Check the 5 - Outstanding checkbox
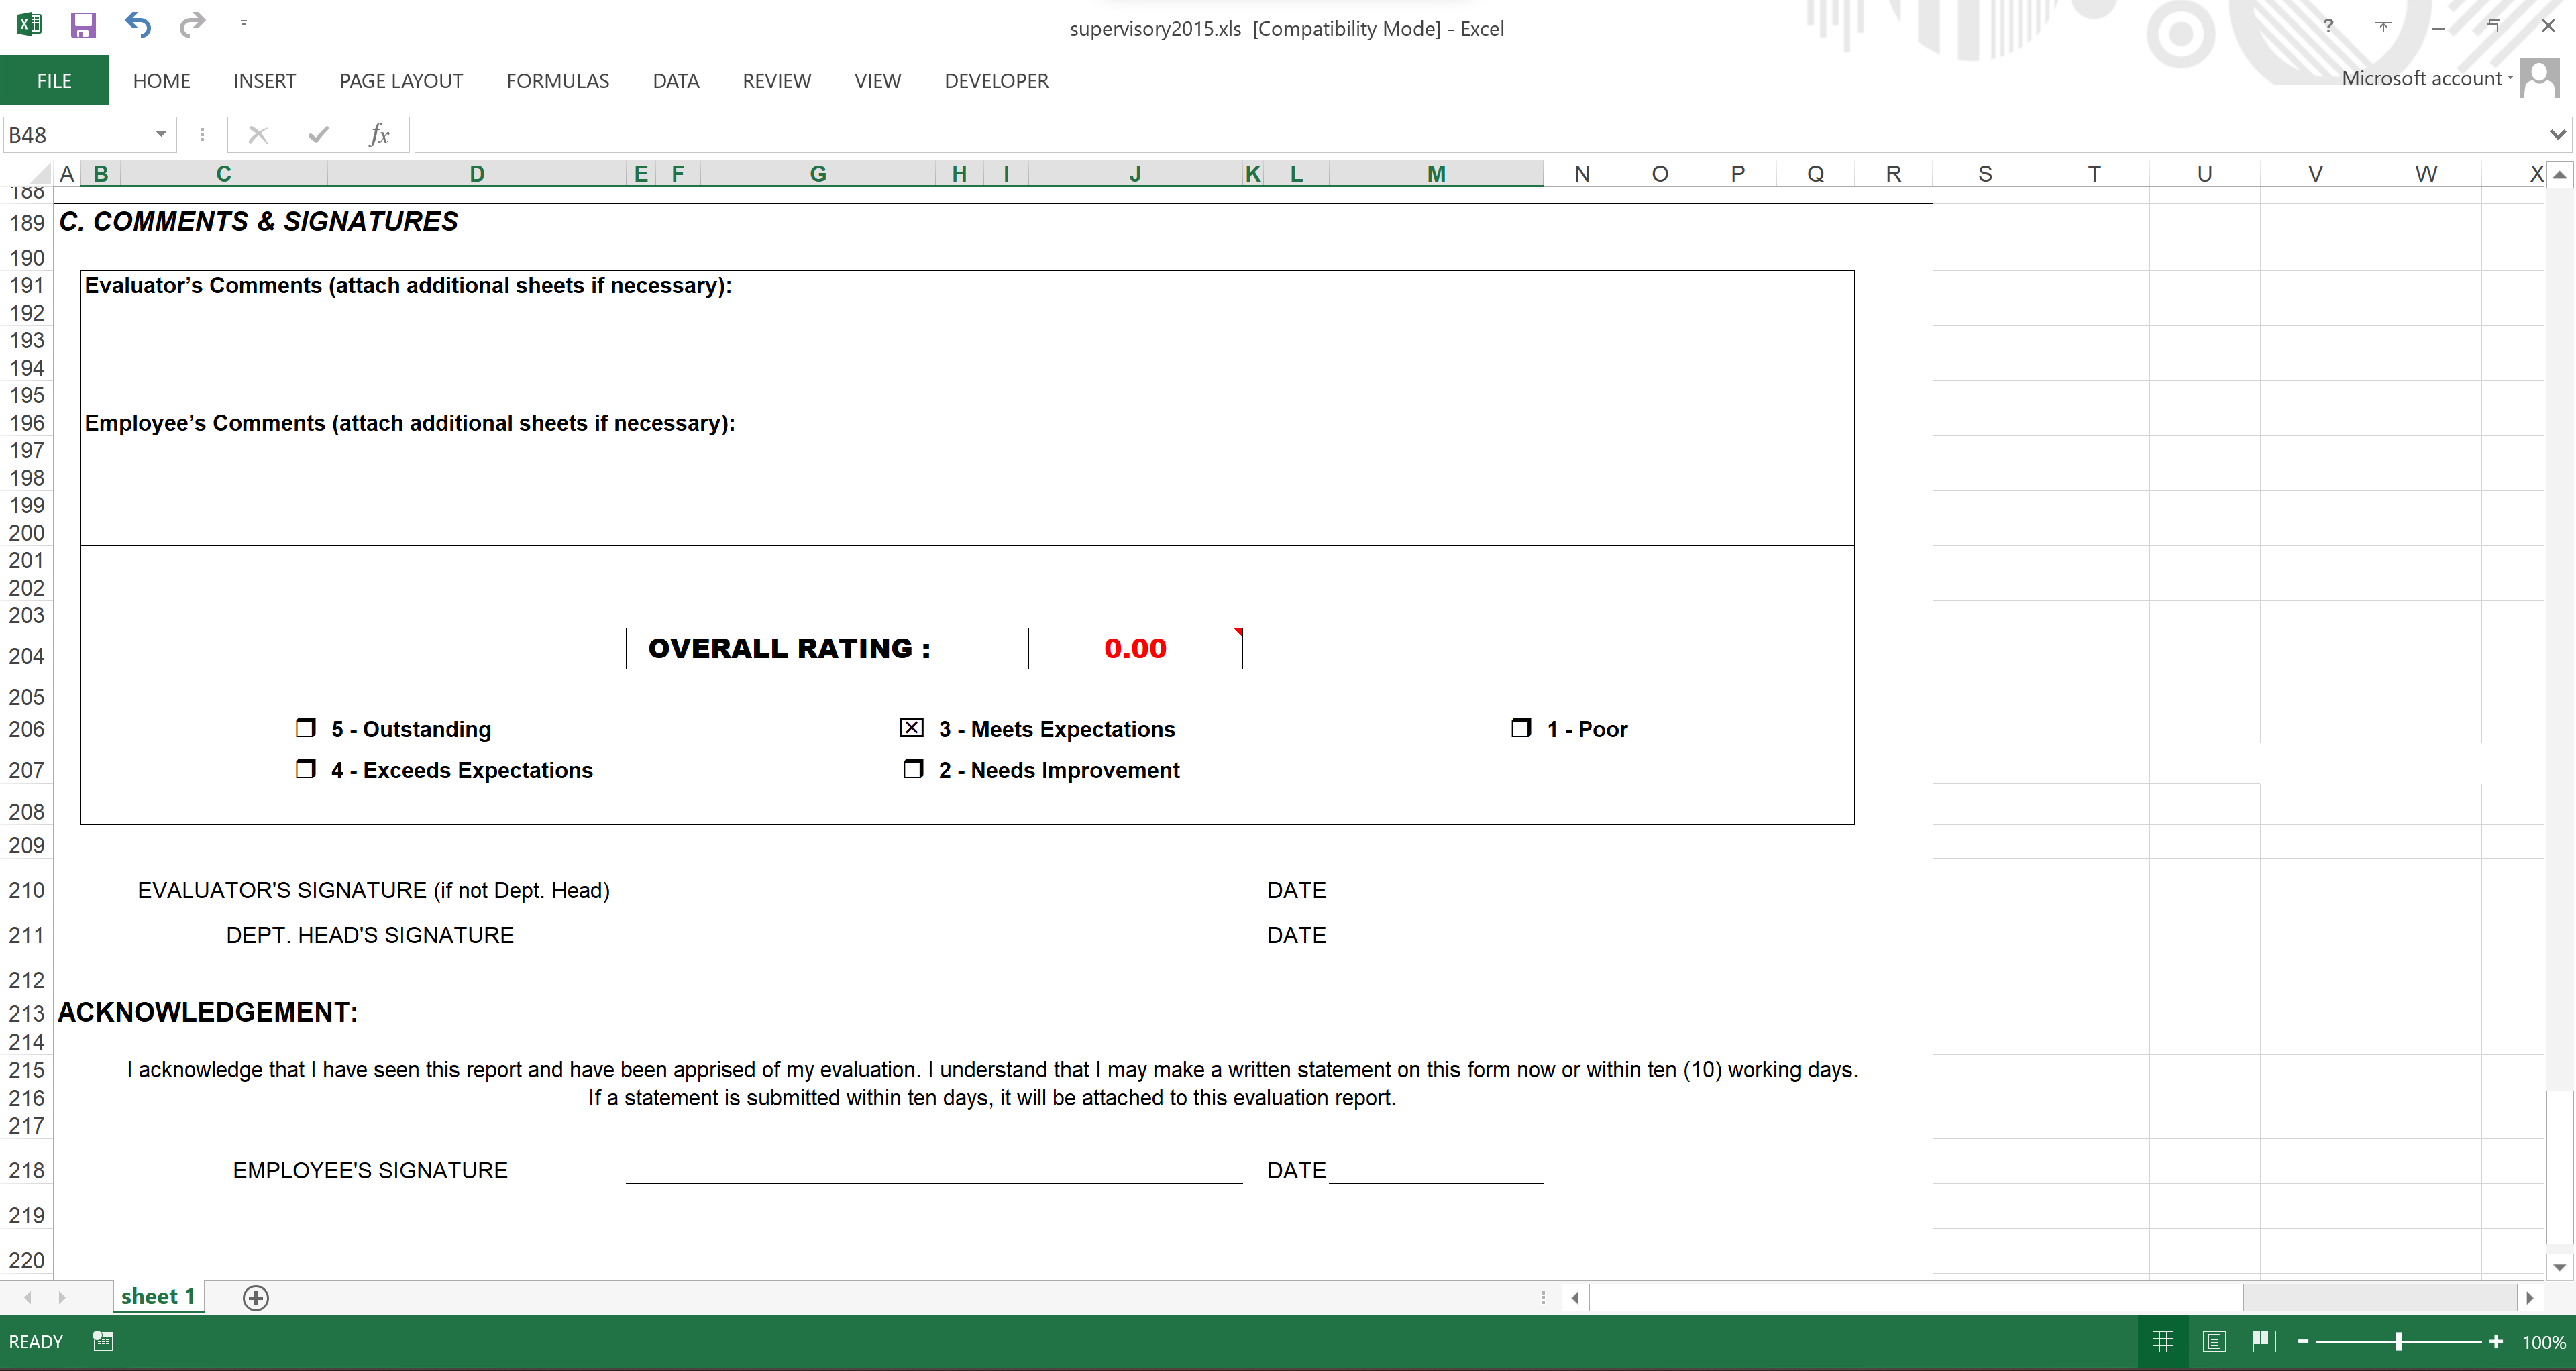The image size is (2576, 1371). [x=306, y=728]
